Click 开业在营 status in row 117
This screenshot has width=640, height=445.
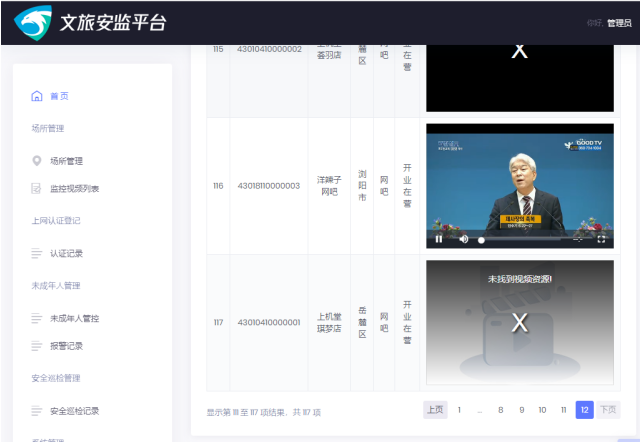pyautogui.click(x=407, y=323)
